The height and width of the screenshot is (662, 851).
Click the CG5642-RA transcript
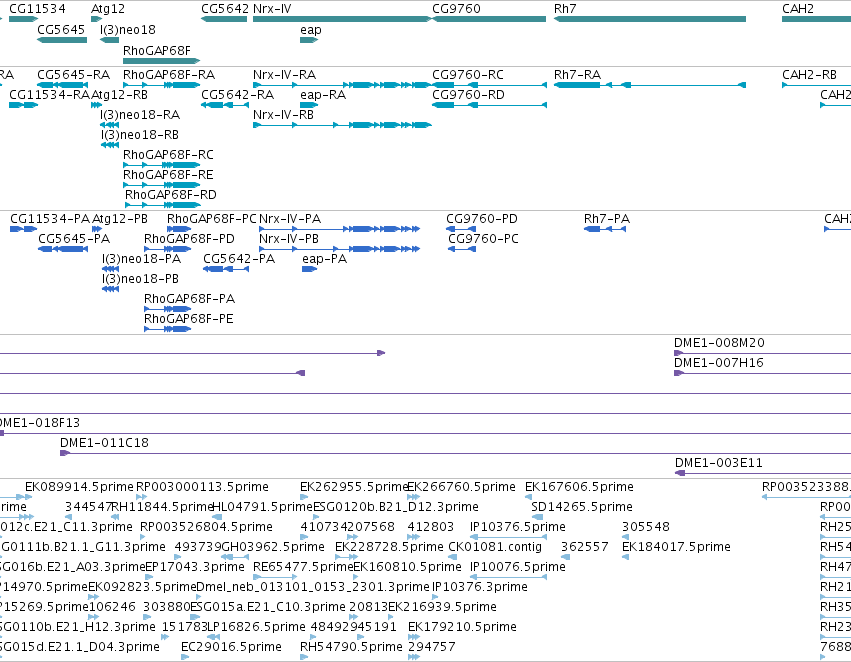point(225,105)
